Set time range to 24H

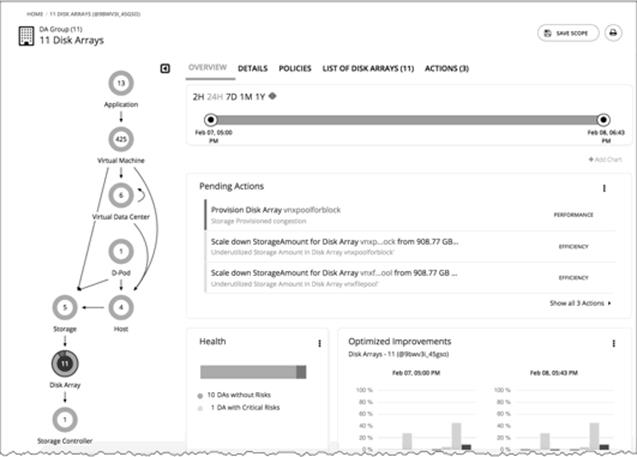click(215, 97)
